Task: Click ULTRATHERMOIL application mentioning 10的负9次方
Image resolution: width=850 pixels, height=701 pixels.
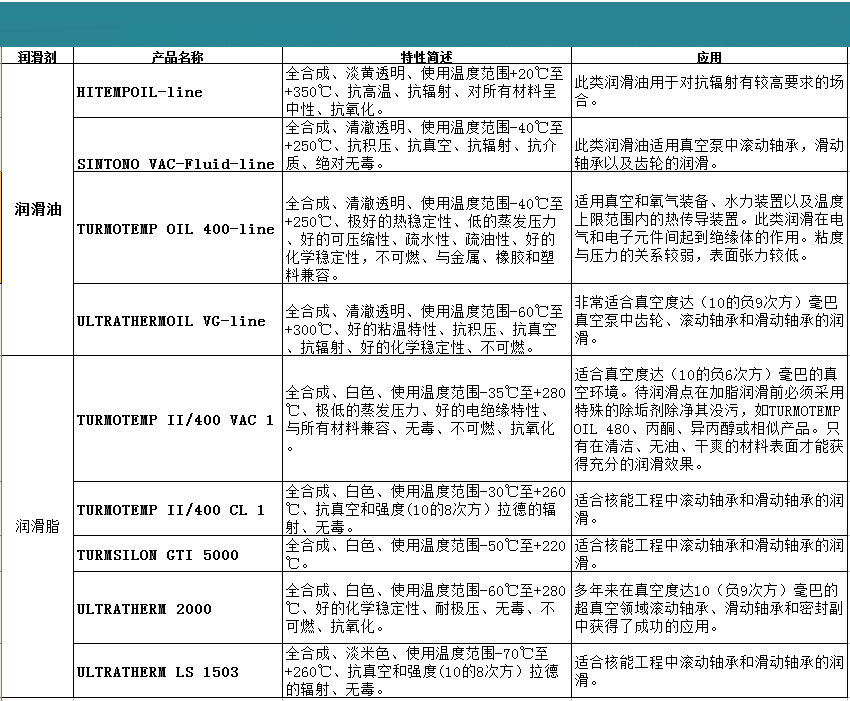Action: (x=709, y=320)
